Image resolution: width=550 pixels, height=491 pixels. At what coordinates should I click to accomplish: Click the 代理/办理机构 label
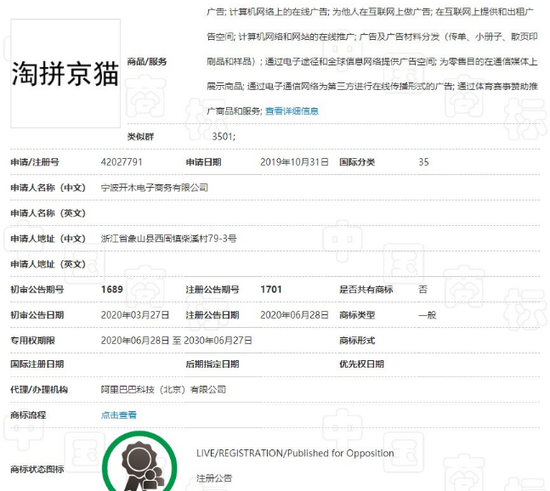[x=39, y=390]
